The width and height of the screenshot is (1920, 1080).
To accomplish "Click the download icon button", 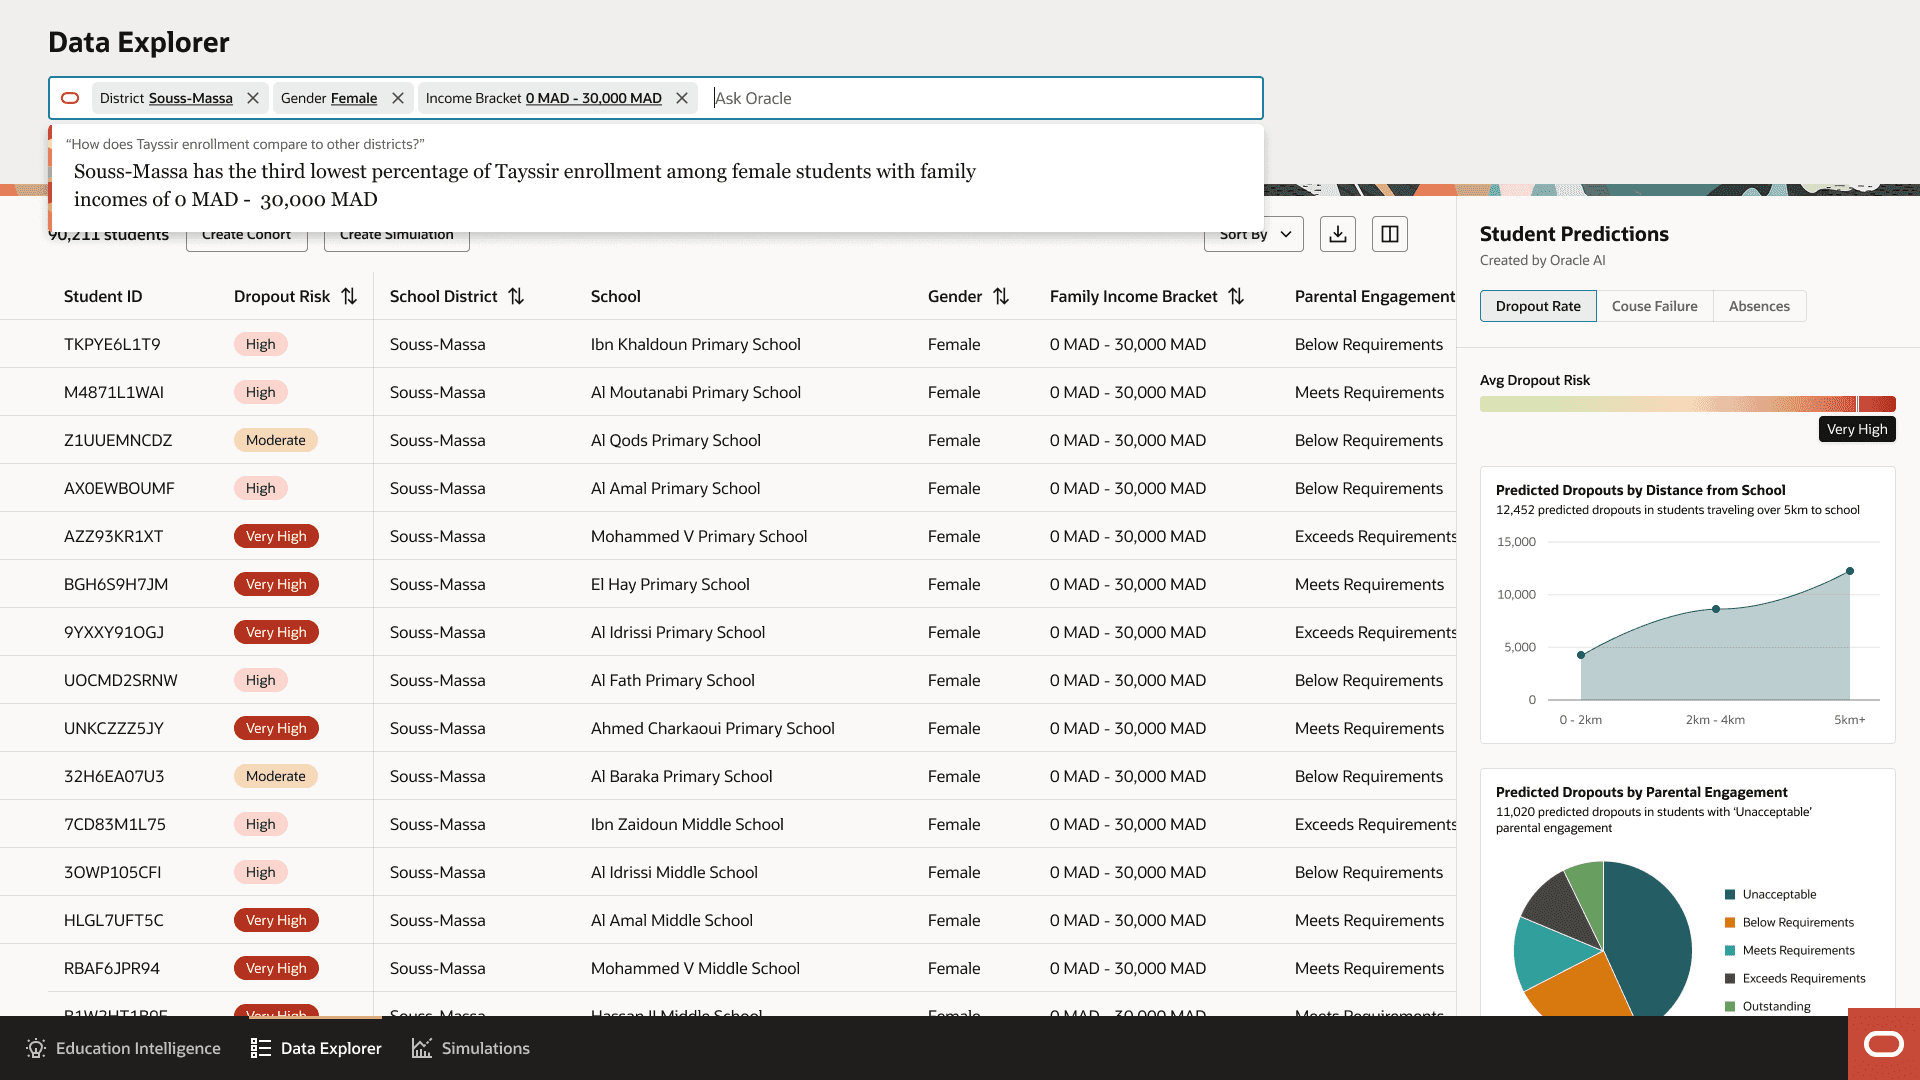I will (1338, 234).
